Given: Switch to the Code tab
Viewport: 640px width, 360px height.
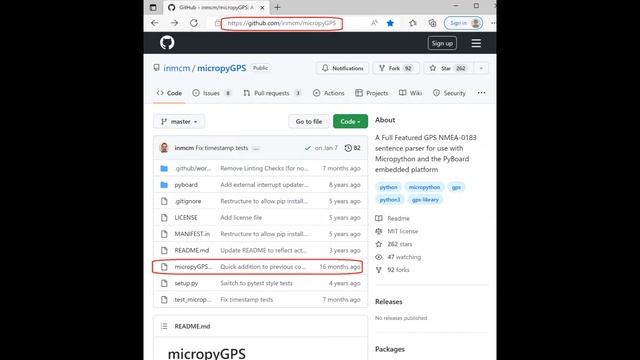Looking at the screenshot, I should pyautogui.click(x=169, y=93).
